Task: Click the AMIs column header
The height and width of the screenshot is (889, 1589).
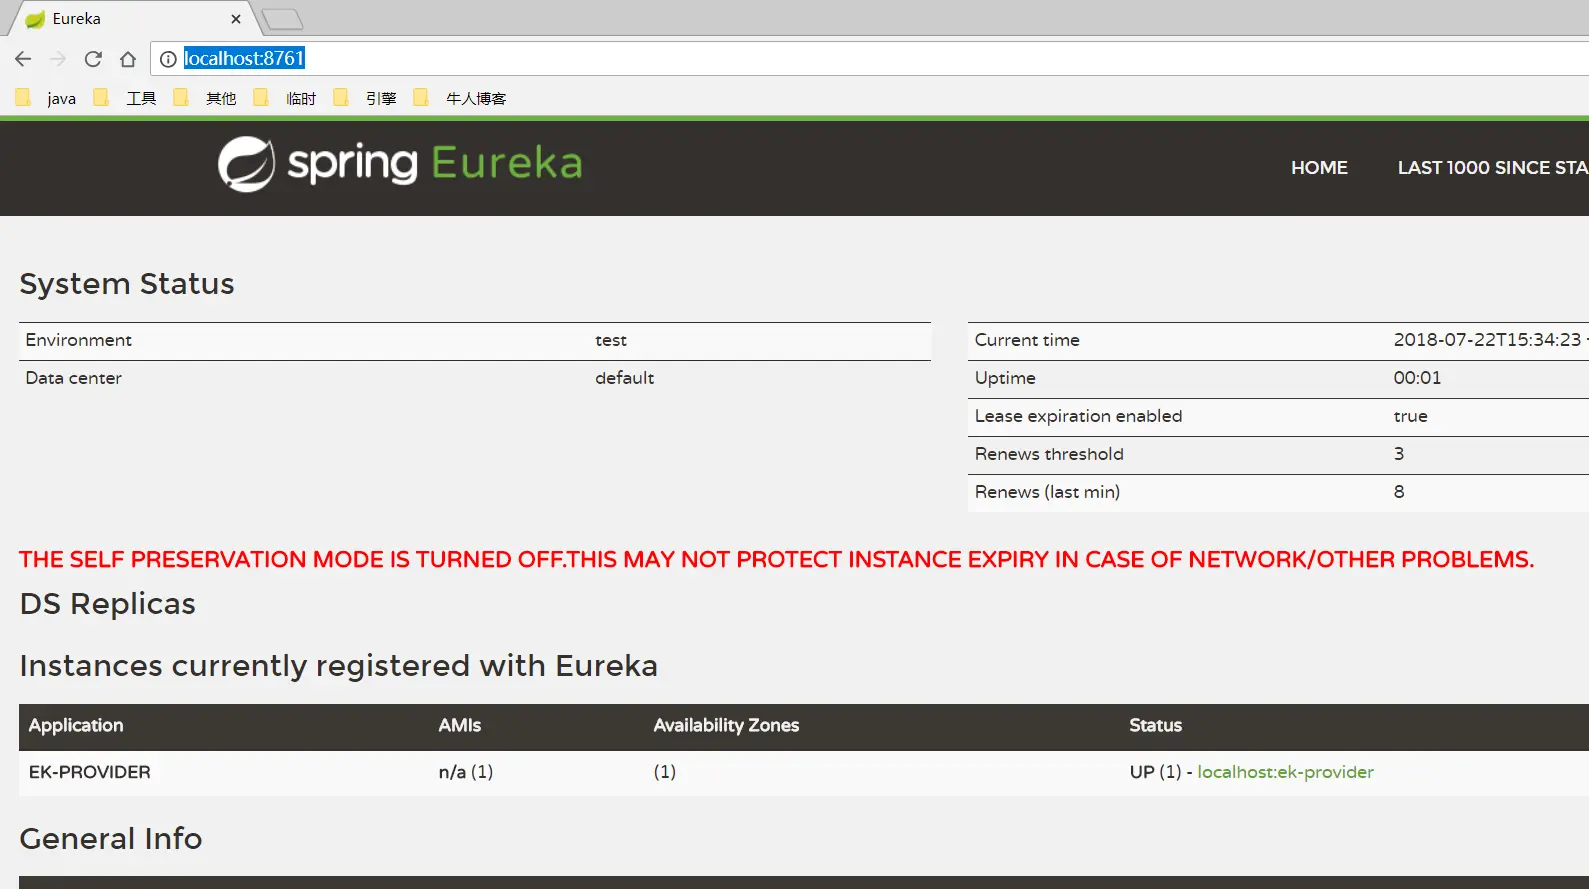Action: 459,726
